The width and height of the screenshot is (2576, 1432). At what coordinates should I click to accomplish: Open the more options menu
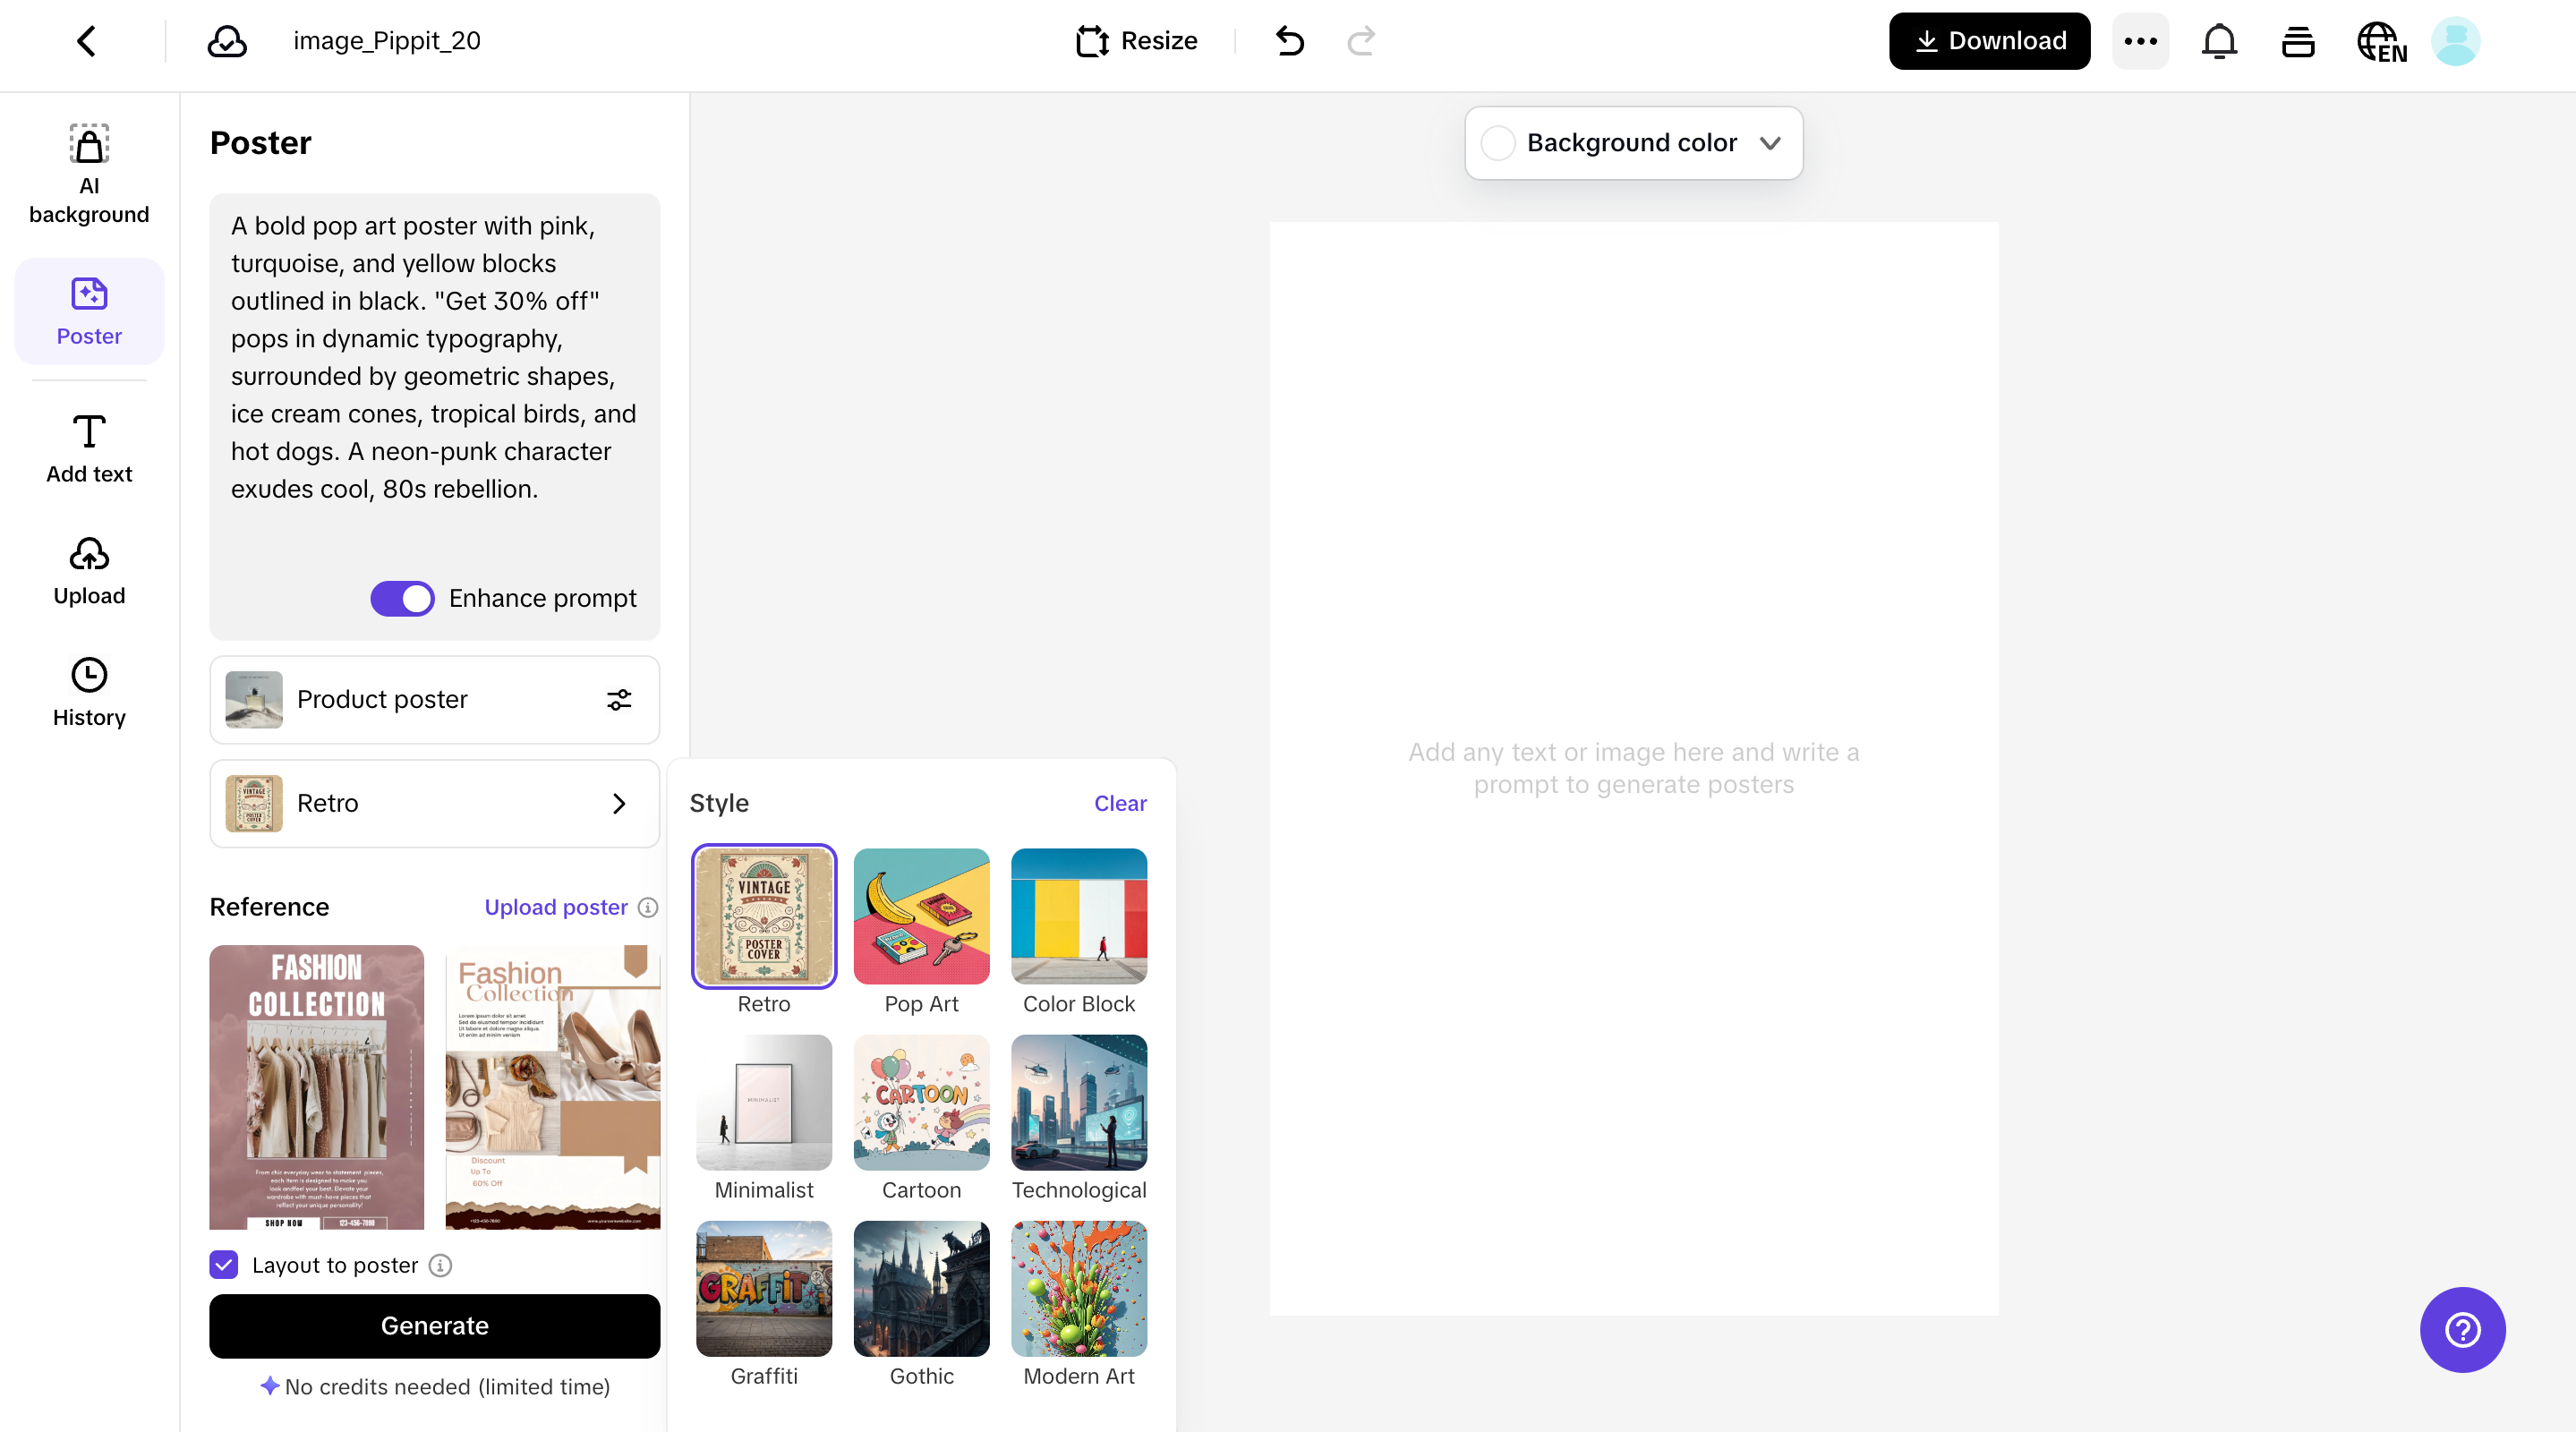coord(2140,41)
